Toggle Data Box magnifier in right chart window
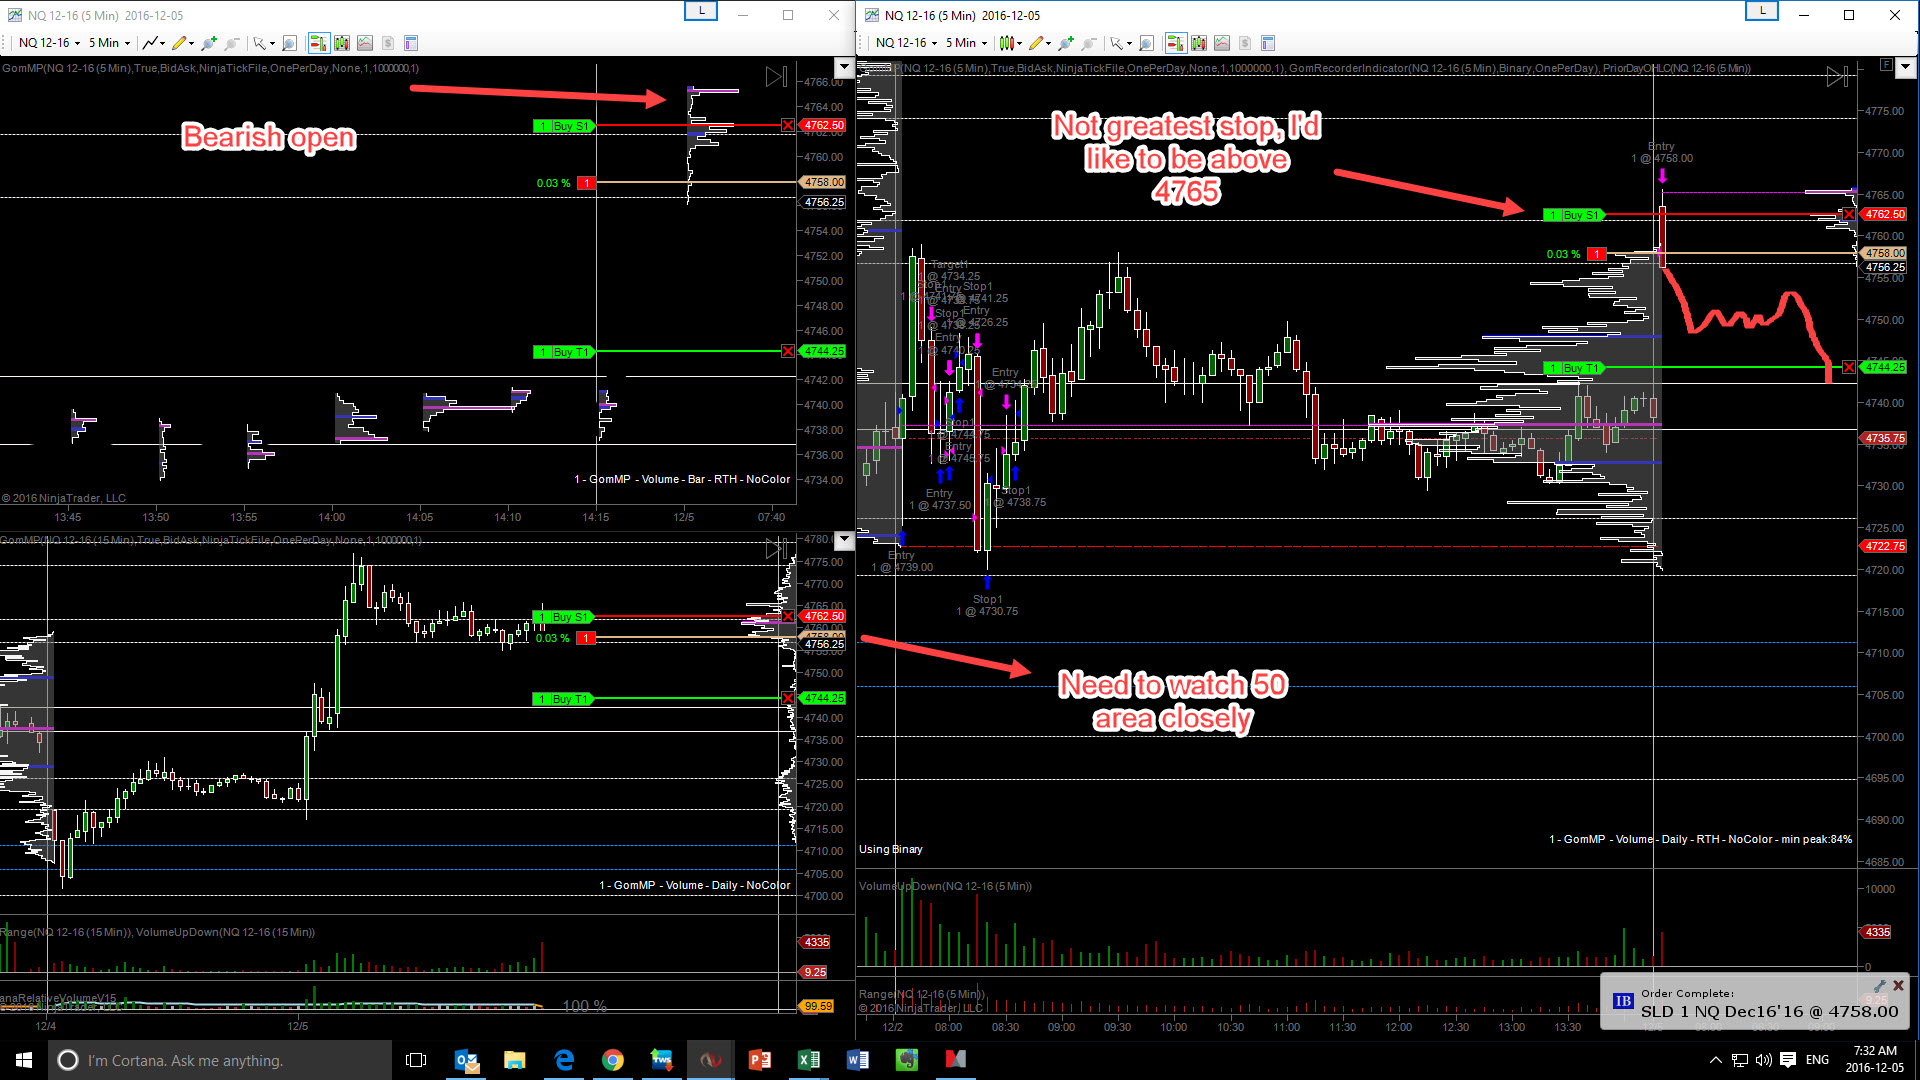Viewport: 1920px width, 1080px height. [1147, 43]
